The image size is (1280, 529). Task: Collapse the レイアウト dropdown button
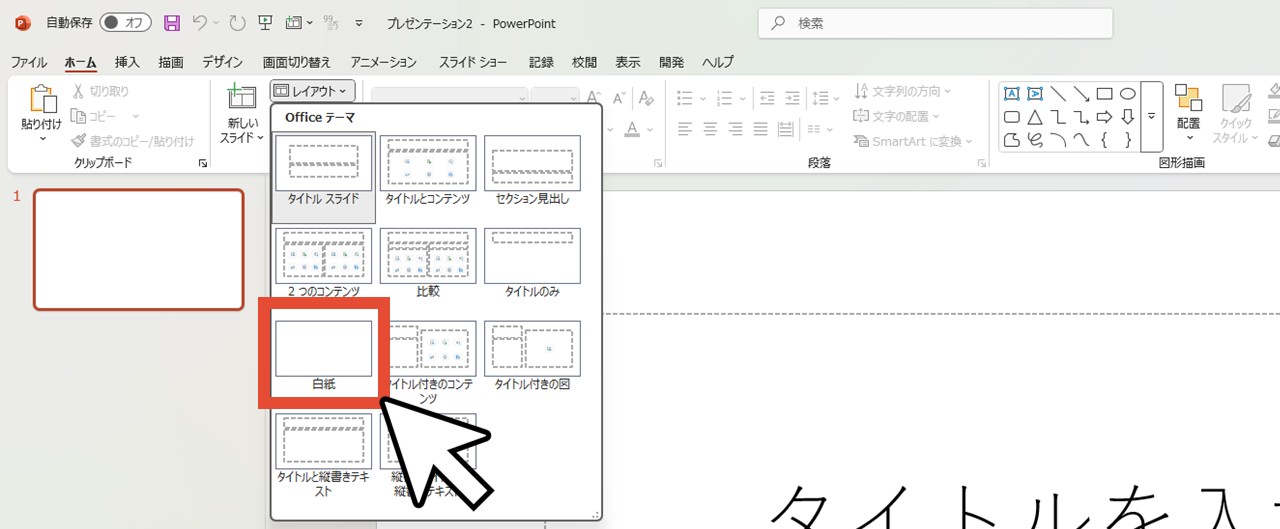pyautogui.click(x=312, y=91)
